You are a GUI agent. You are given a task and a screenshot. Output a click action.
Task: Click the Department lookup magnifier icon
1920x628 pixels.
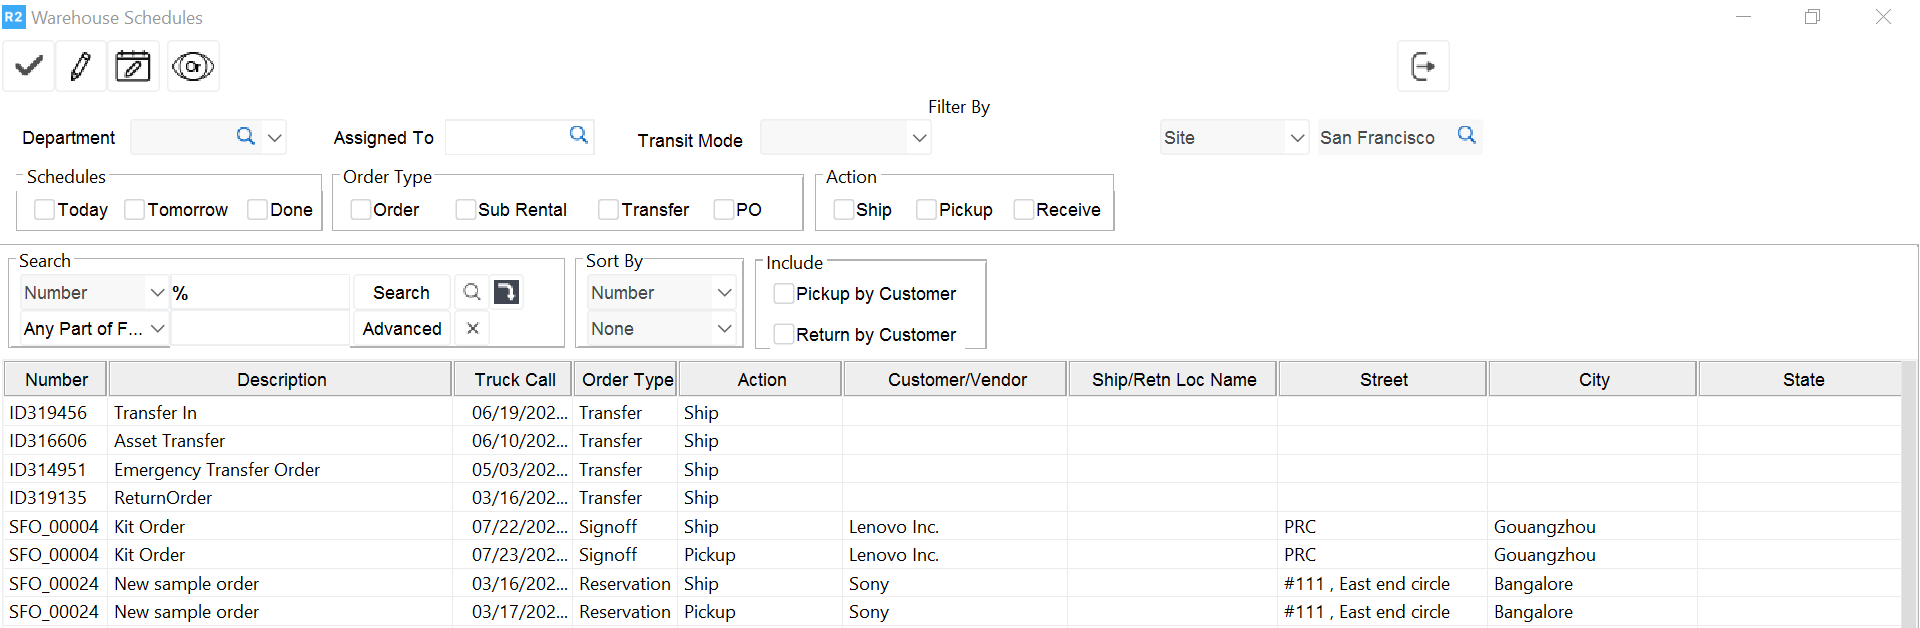click(x=245, y=136)
